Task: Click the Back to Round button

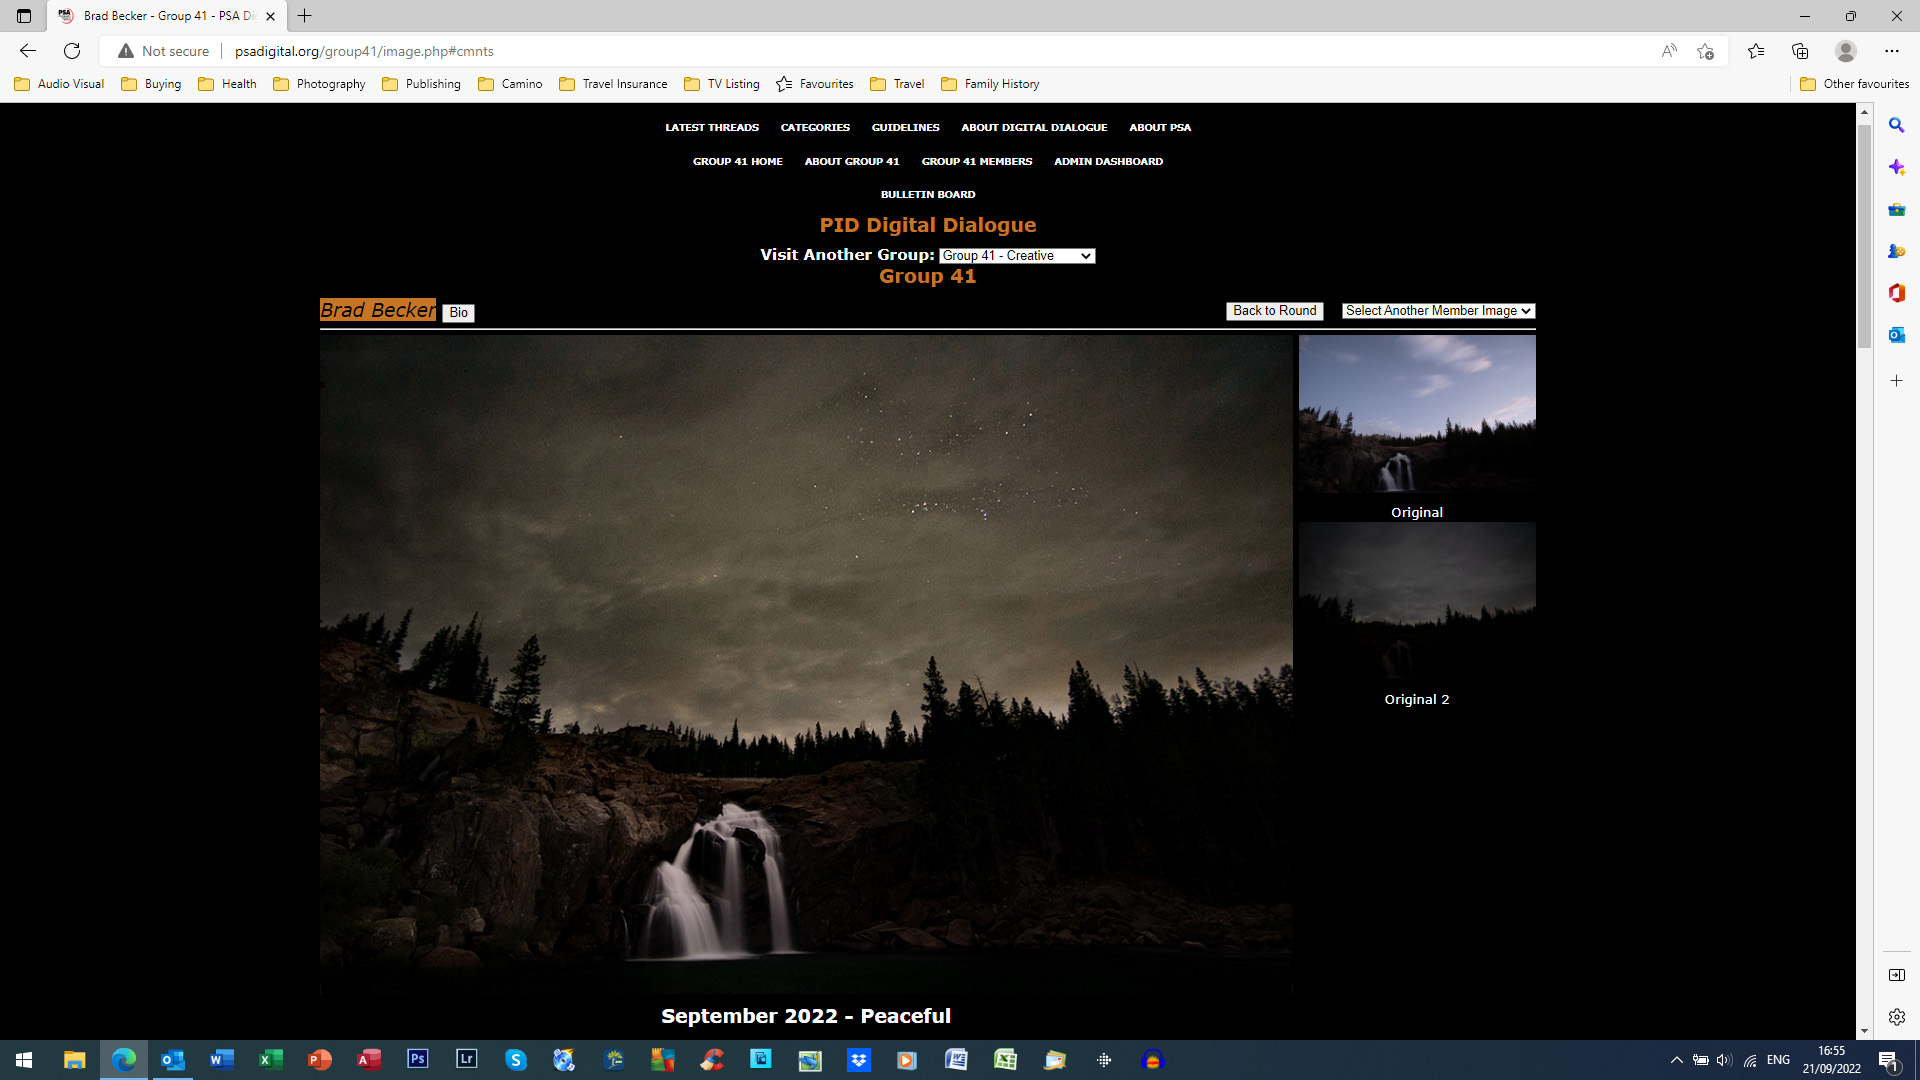Action: tap(1274, 311)
